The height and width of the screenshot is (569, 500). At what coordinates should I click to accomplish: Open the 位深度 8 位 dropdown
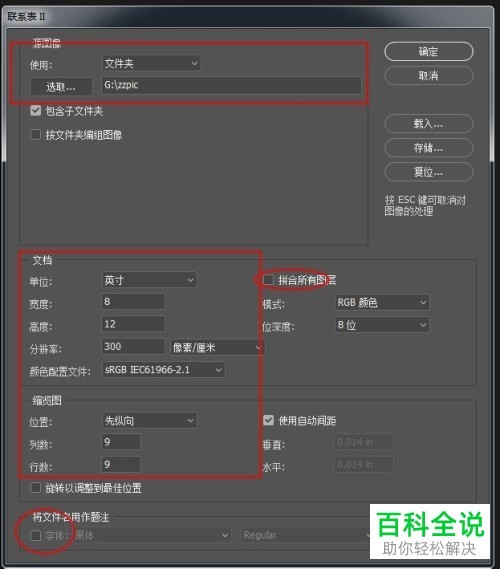coord(382,325)
